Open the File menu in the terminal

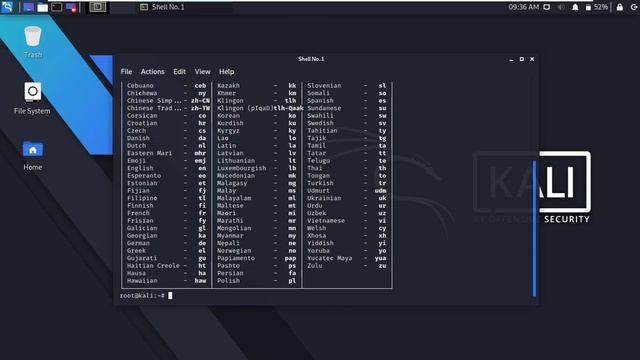126,71
